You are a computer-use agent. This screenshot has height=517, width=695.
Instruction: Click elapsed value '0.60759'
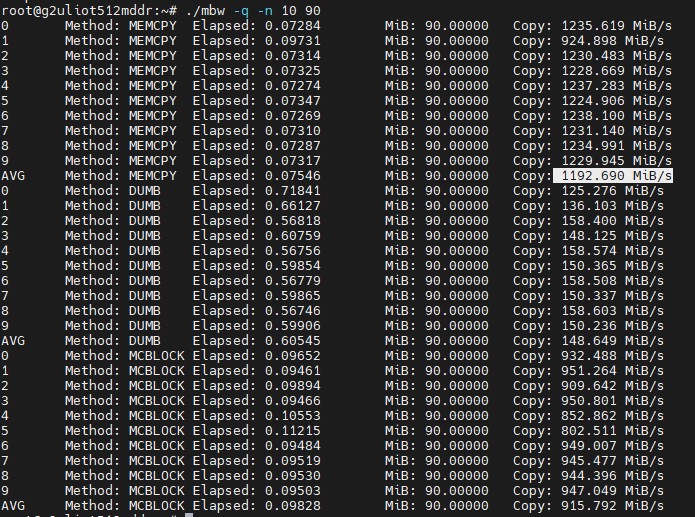tap(293, 235)
